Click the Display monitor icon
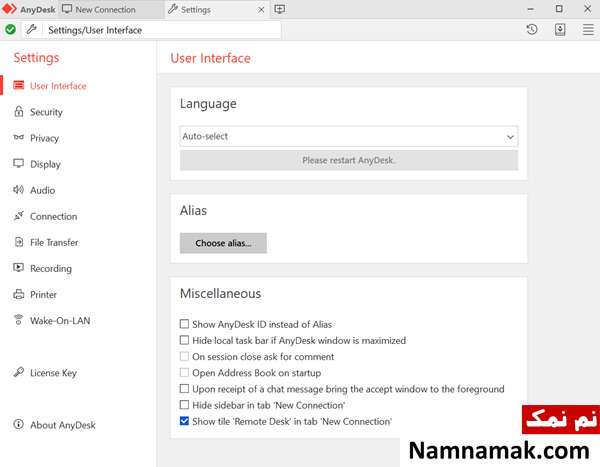Viewport: 600px width, 467px height. [18, 163]
